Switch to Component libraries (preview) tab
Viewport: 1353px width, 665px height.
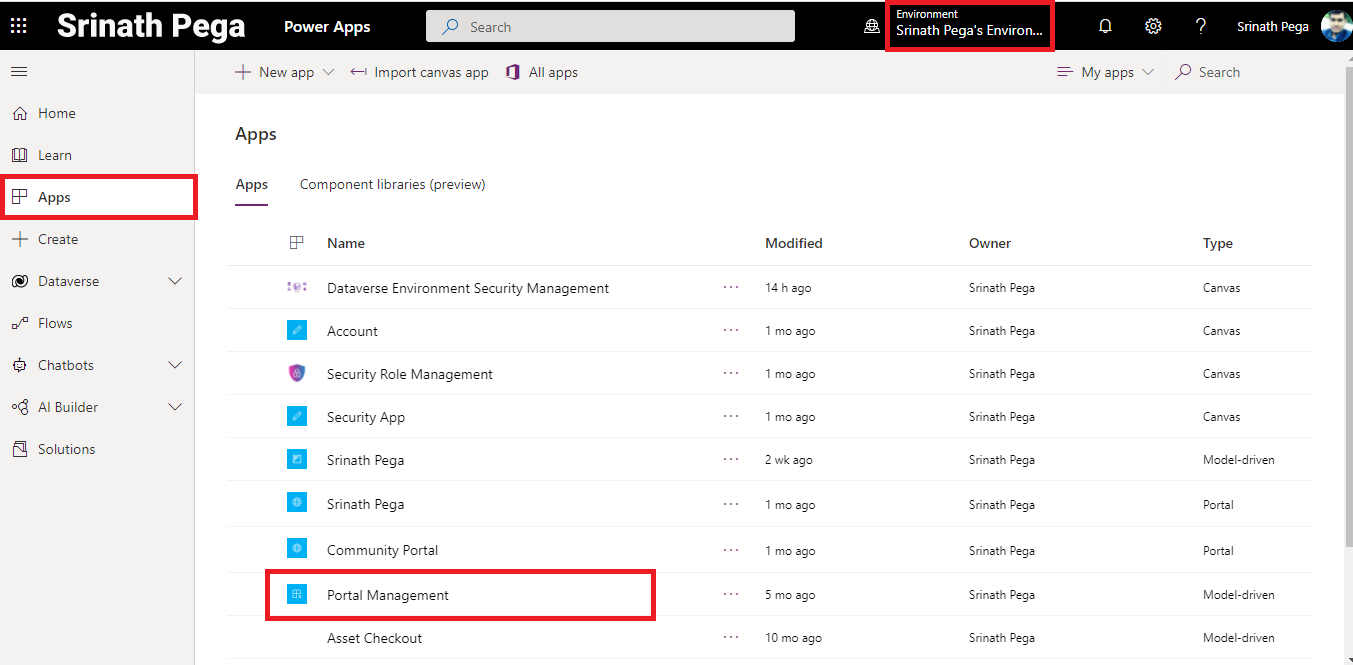tap(392, 184)
